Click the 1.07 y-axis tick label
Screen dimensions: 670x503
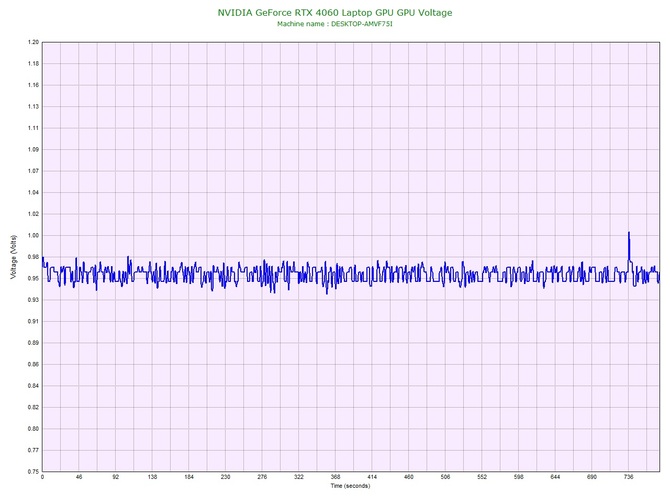33,171
